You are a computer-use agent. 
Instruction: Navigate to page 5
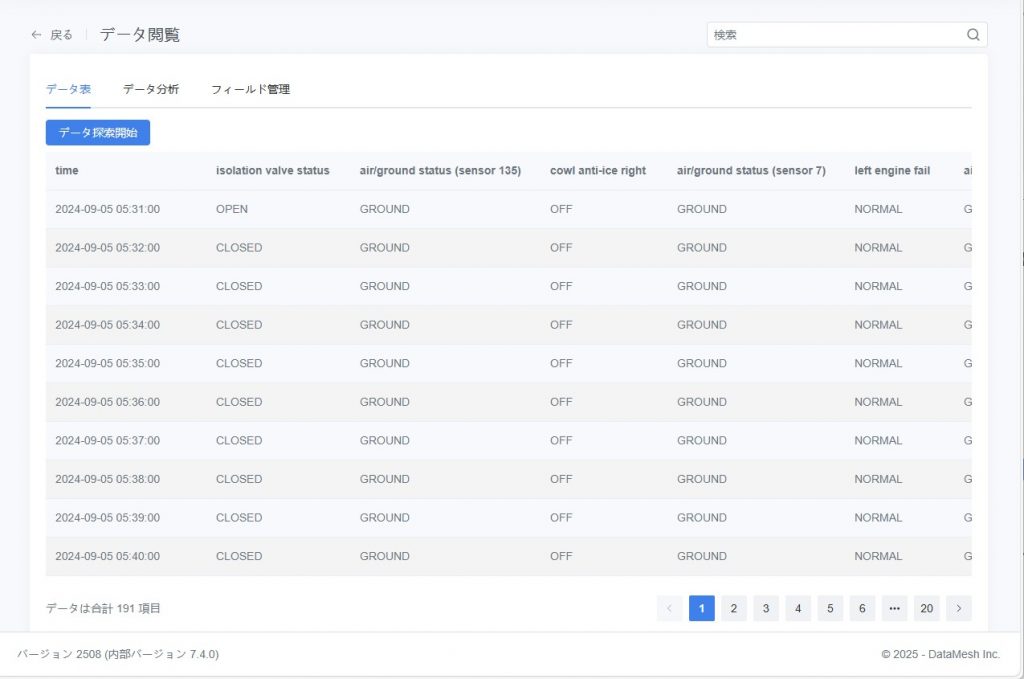pyautogui.click(x=830, y=608)
